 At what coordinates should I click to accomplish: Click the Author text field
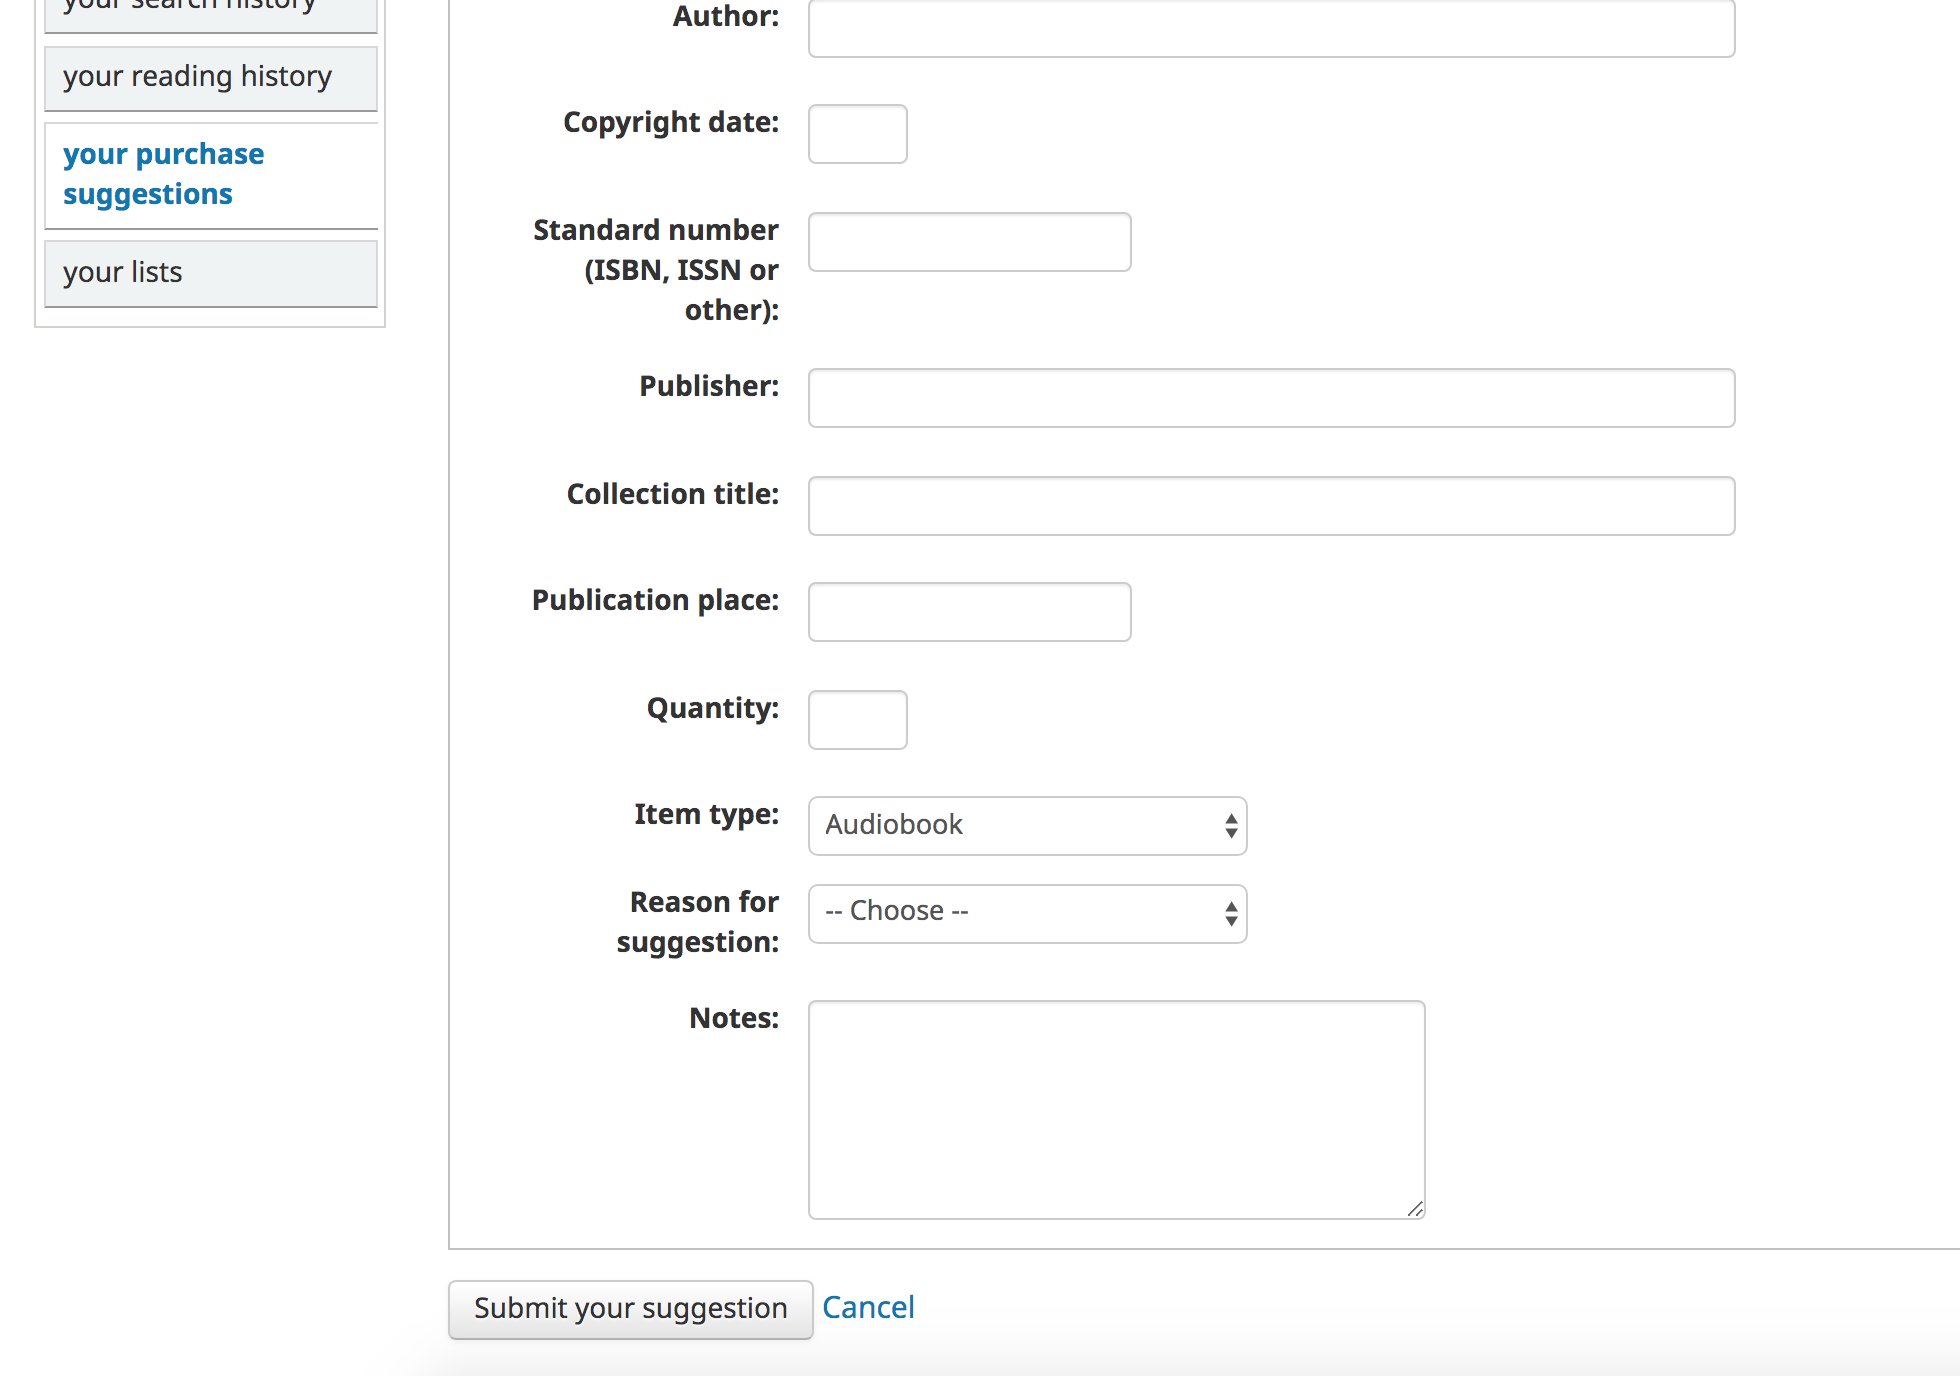click(x=1270, y=28)
